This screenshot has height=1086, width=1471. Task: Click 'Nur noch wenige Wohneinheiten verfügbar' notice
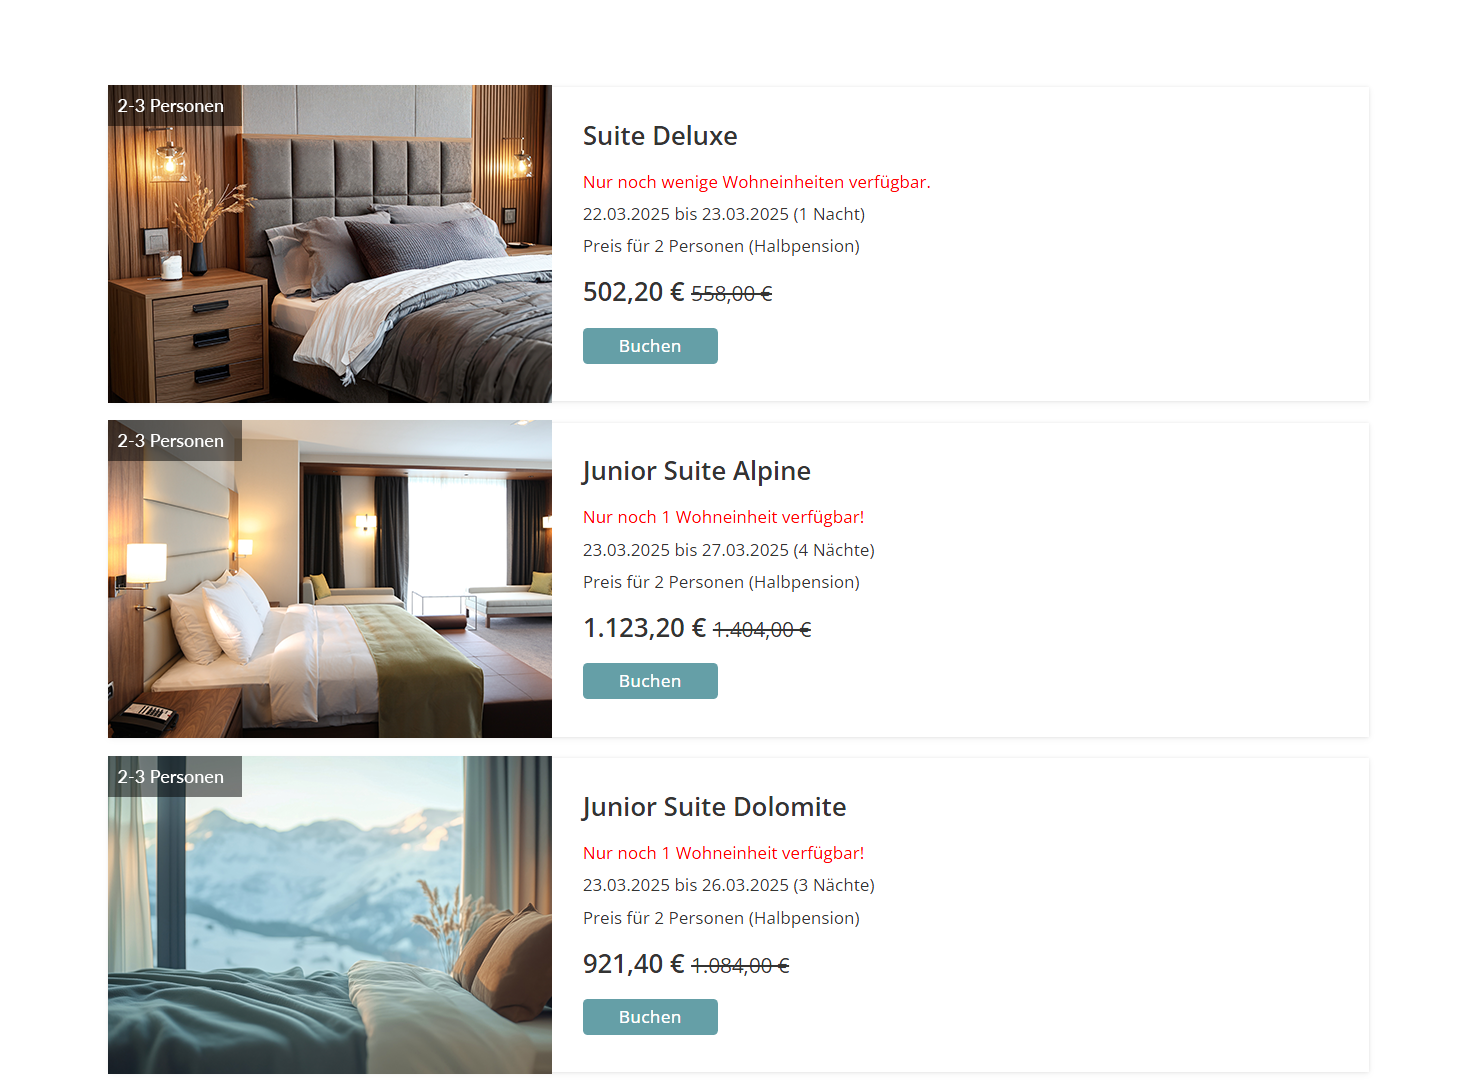pyautogui.click(x=757, y=182)
